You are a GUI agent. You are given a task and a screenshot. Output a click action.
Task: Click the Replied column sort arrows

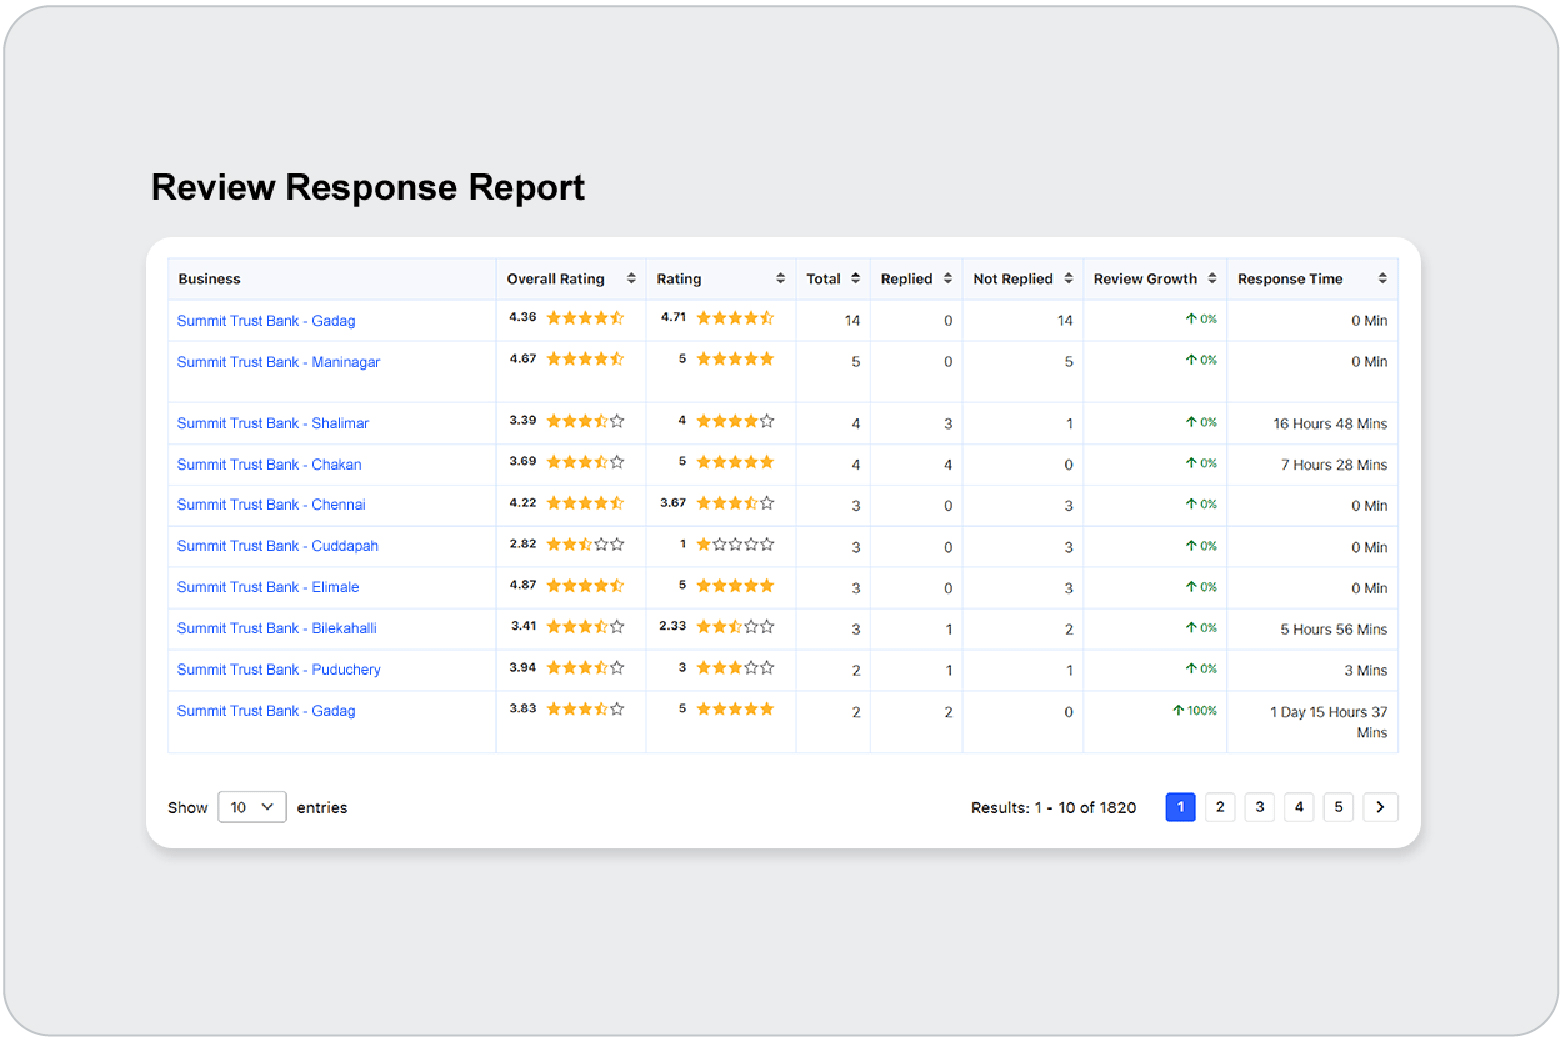point(947,279)
